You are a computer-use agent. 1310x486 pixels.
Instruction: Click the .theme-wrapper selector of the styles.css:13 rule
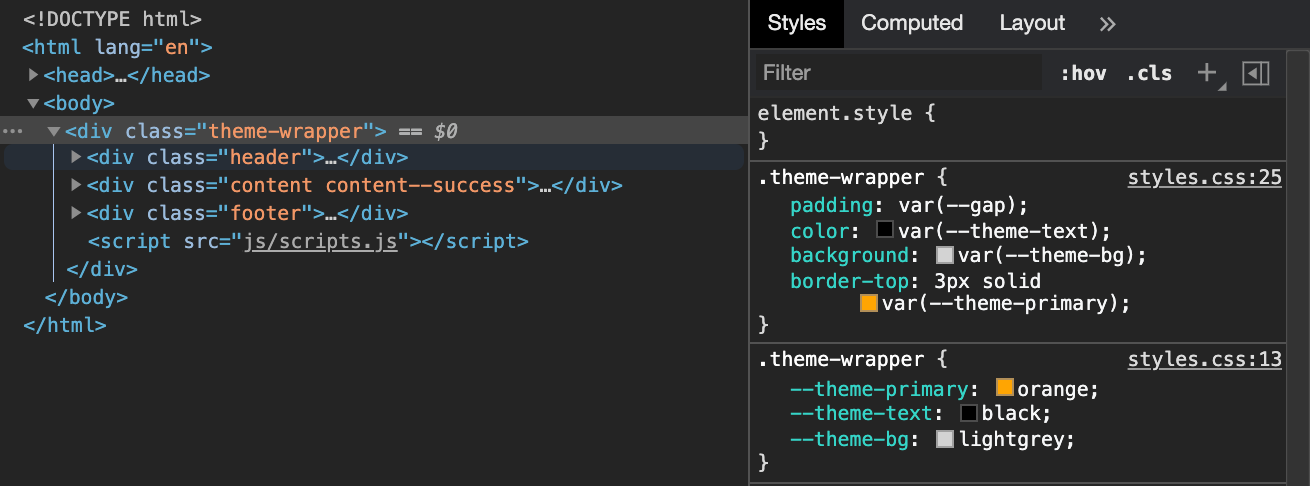point(841,360)
